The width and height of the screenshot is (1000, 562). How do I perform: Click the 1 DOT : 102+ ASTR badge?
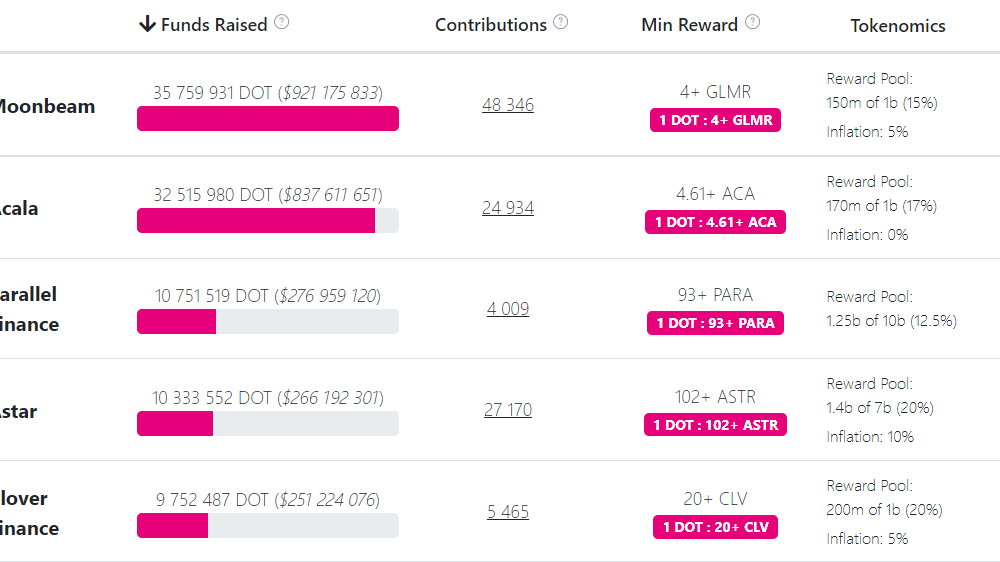coord(715,425)
